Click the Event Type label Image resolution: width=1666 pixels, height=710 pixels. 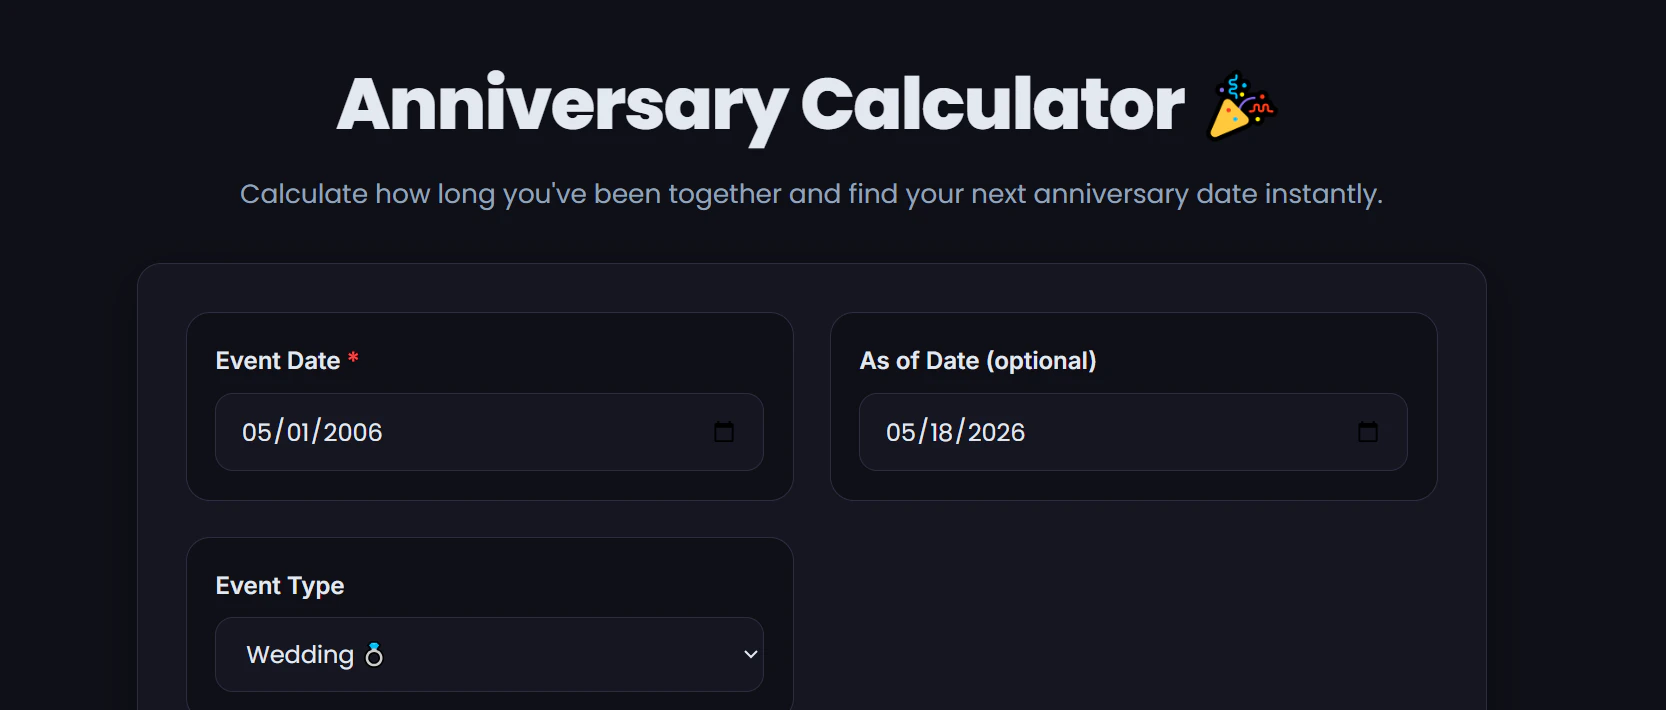click(280, 586)
